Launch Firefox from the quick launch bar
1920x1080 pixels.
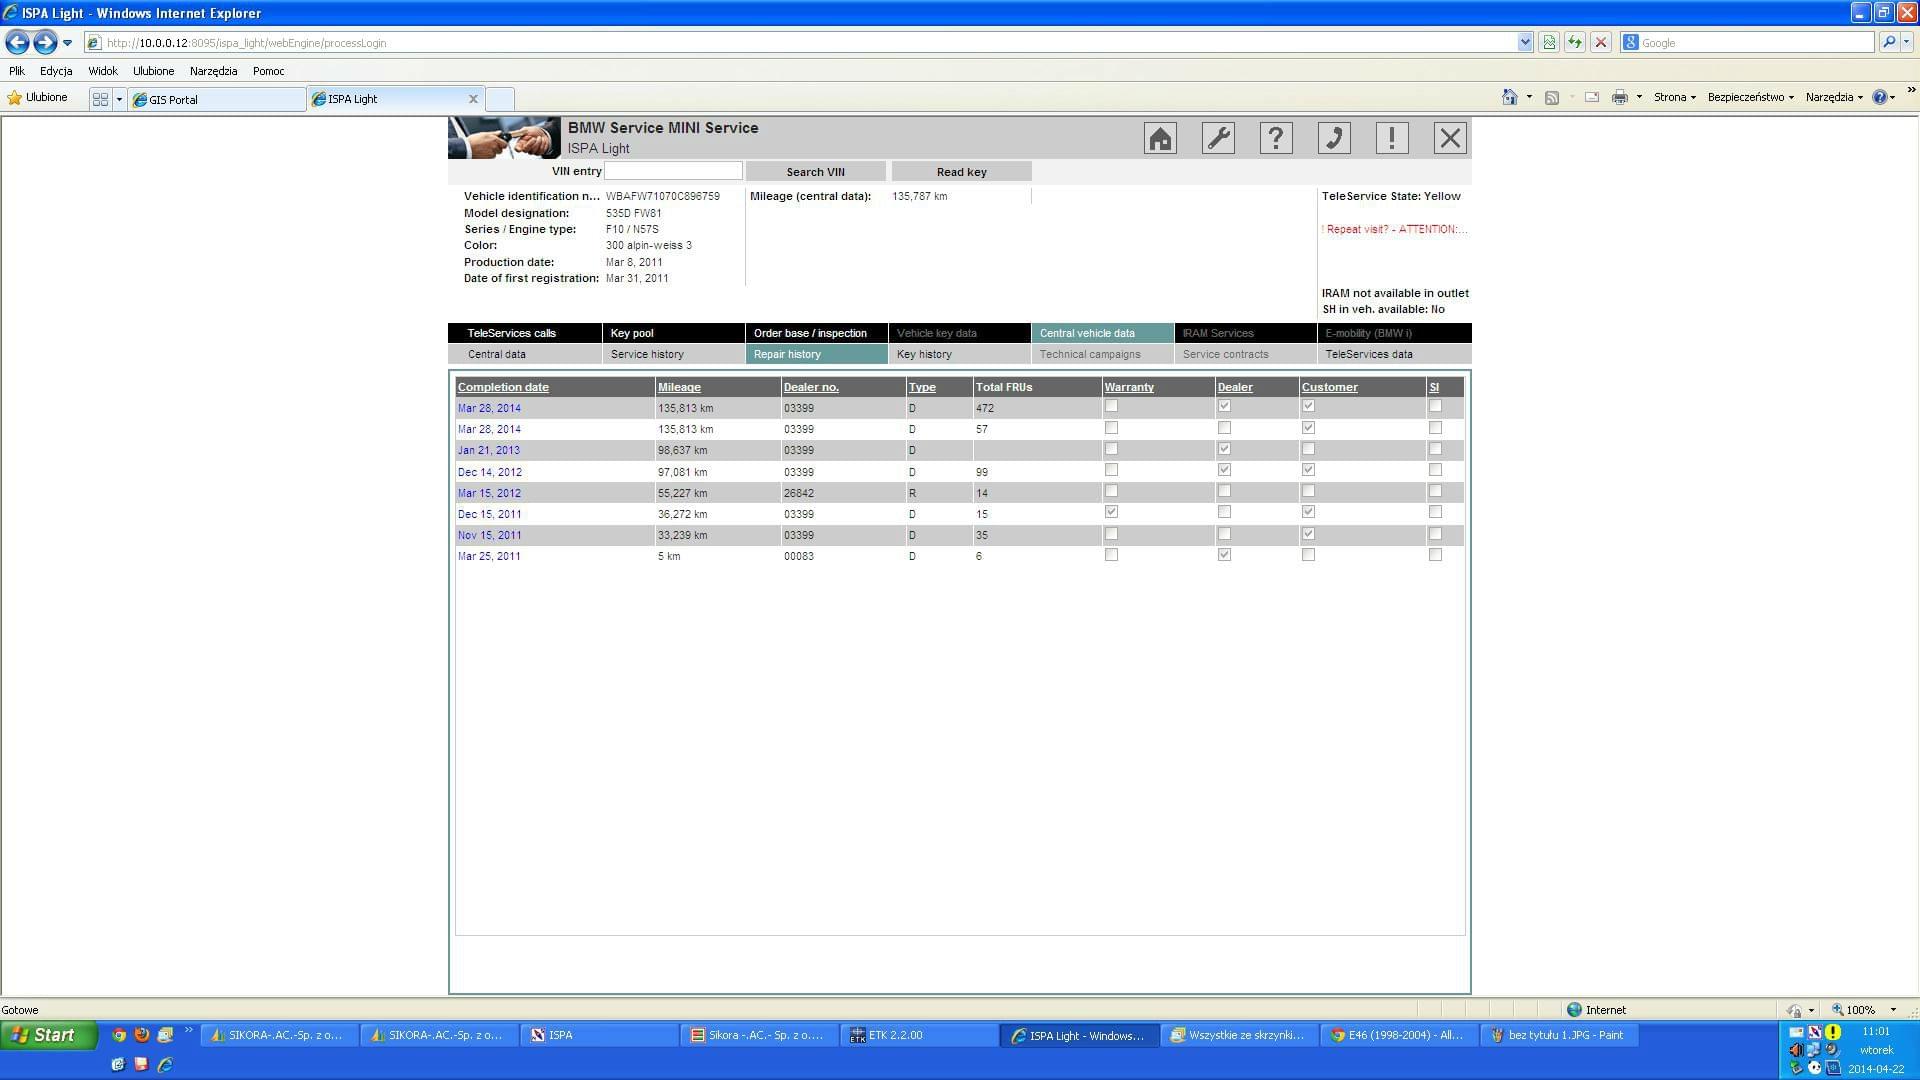click(x=142, y=1035)
